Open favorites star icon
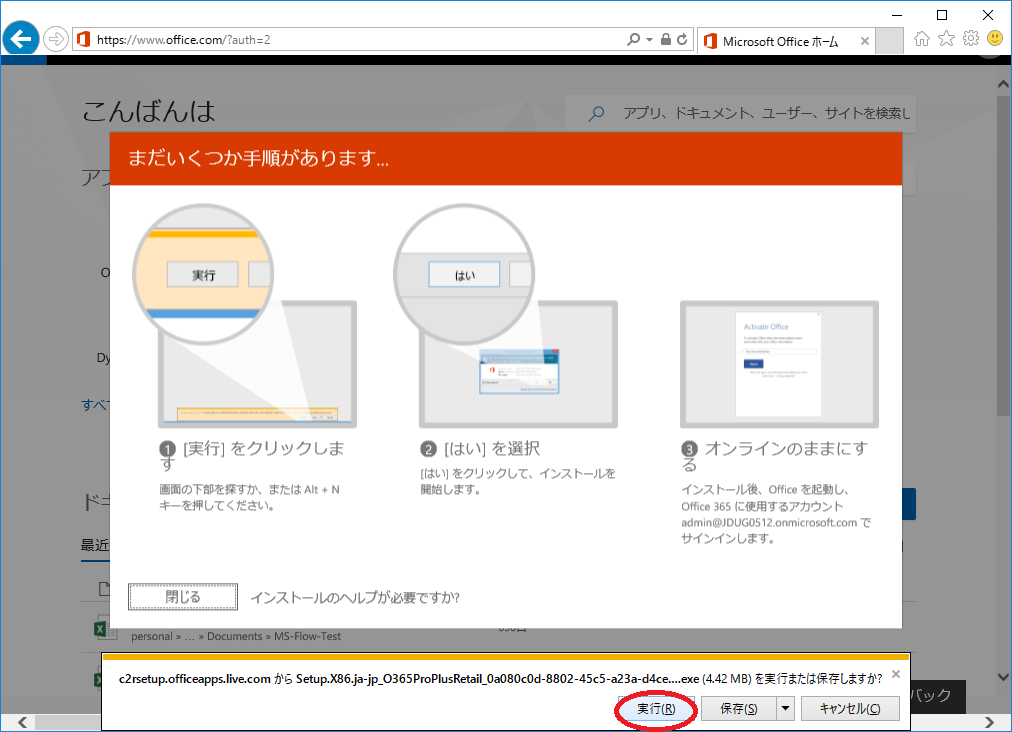This screenshot has height=732, width=1012. [946, 39]
